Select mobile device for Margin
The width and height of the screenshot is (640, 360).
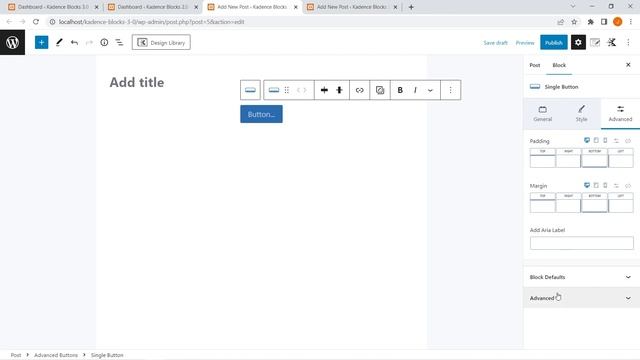click(x=605, y=185)
